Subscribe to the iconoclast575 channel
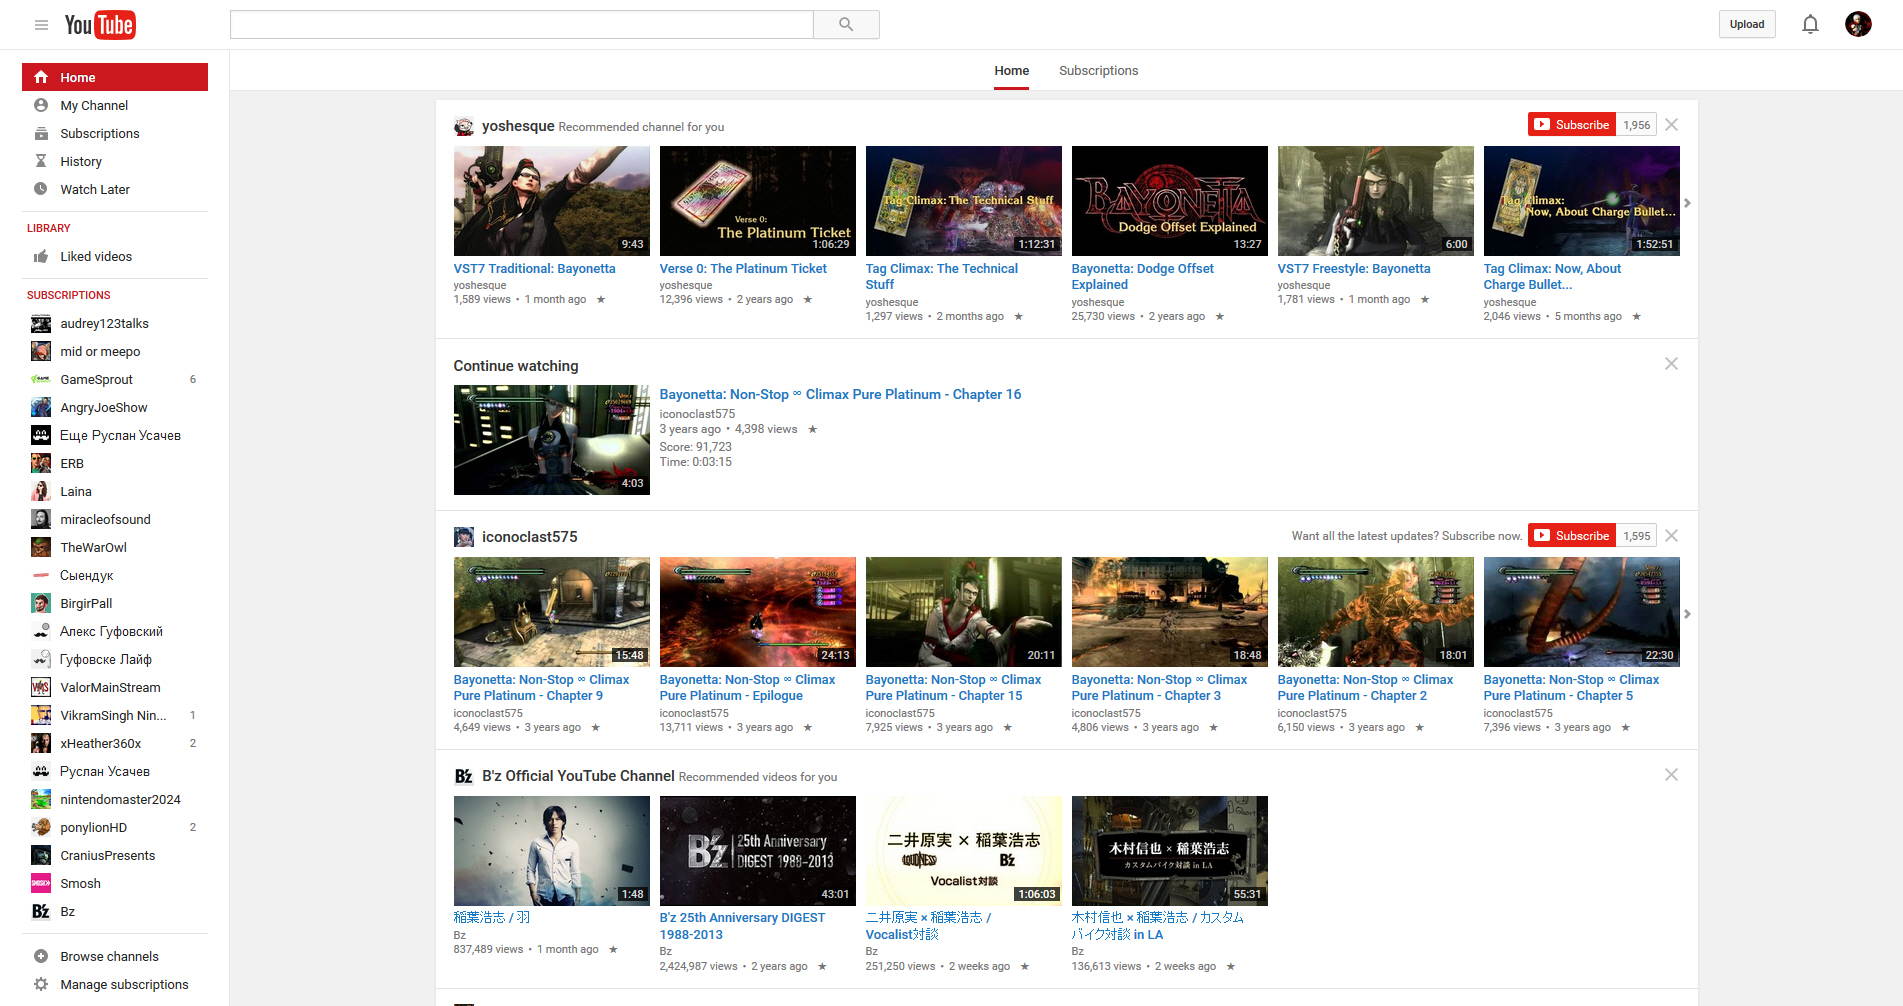 pos(1572,536)
